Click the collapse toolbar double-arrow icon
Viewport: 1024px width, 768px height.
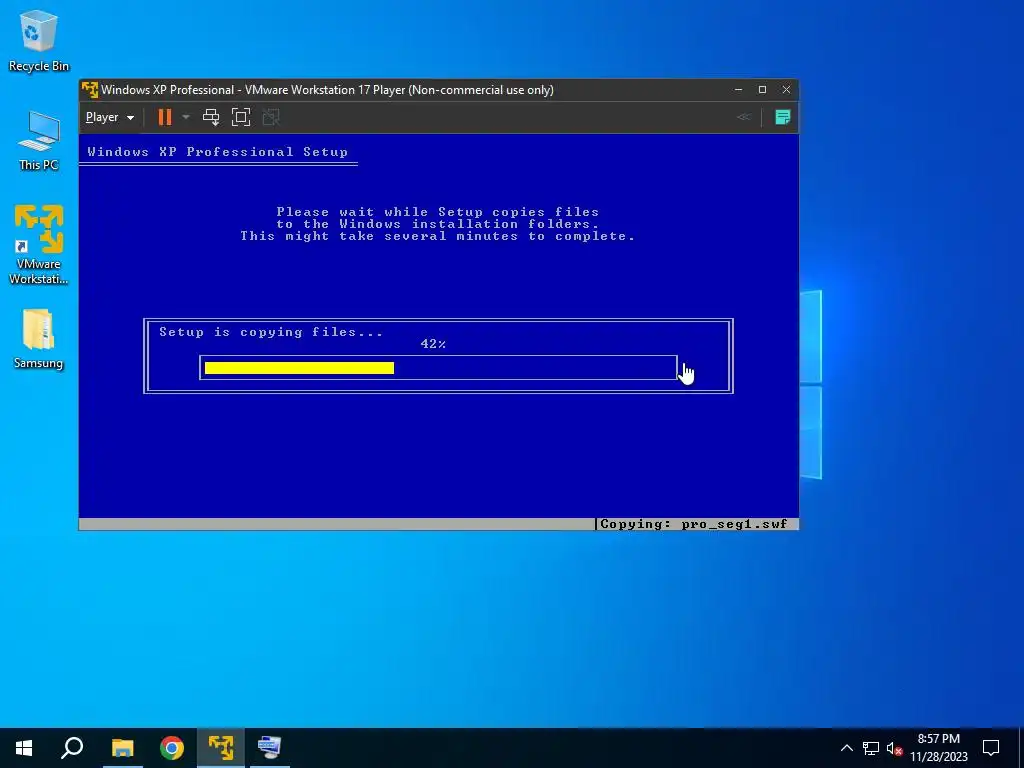[x=743, y=117]
